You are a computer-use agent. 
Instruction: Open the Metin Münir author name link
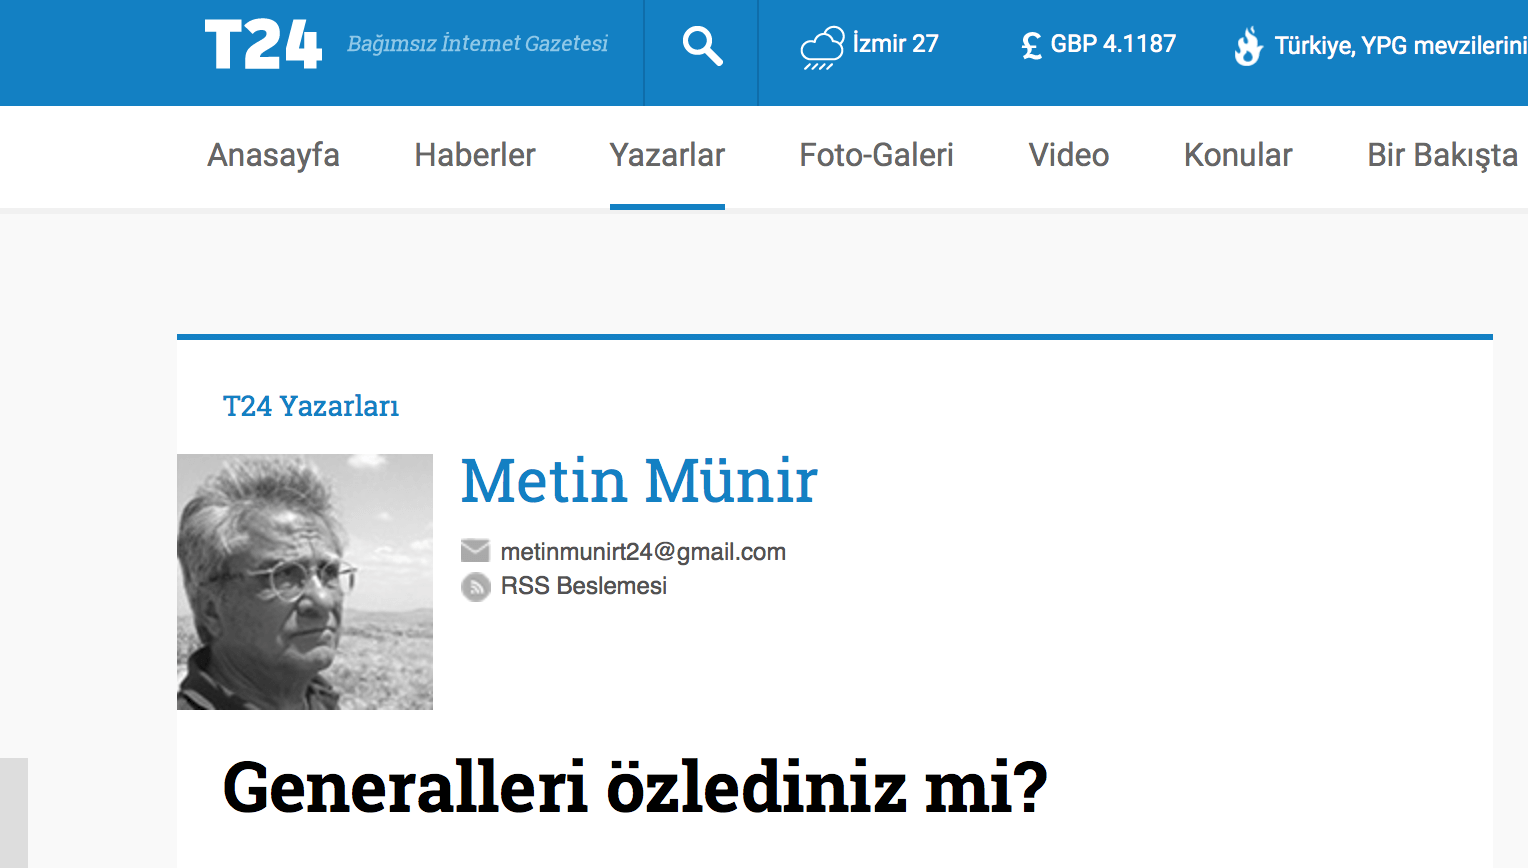(639, 481)
